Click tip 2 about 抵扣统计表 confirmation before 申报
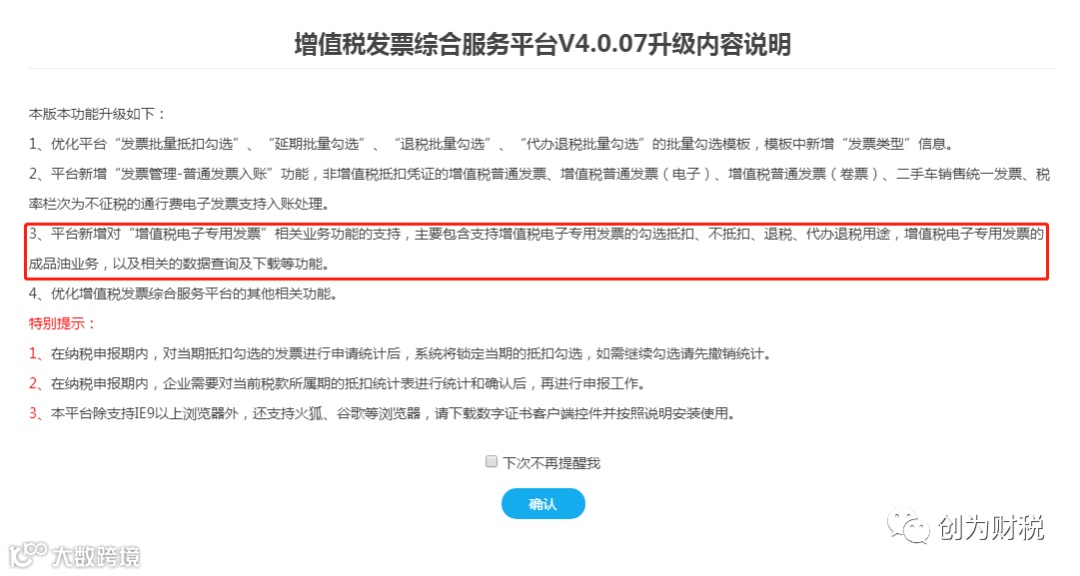This screenshot has width=1080, height=576. (x=337, y=384)
